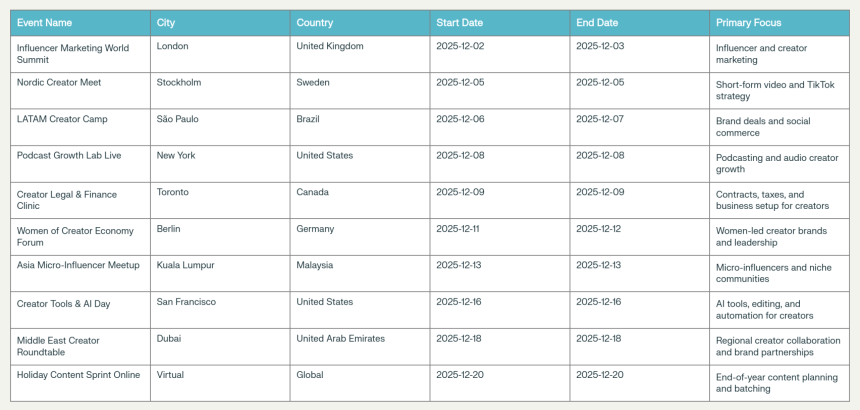Select the Nordic Creator Meet event cell
The image size is (860, 410).
[59, 82]
